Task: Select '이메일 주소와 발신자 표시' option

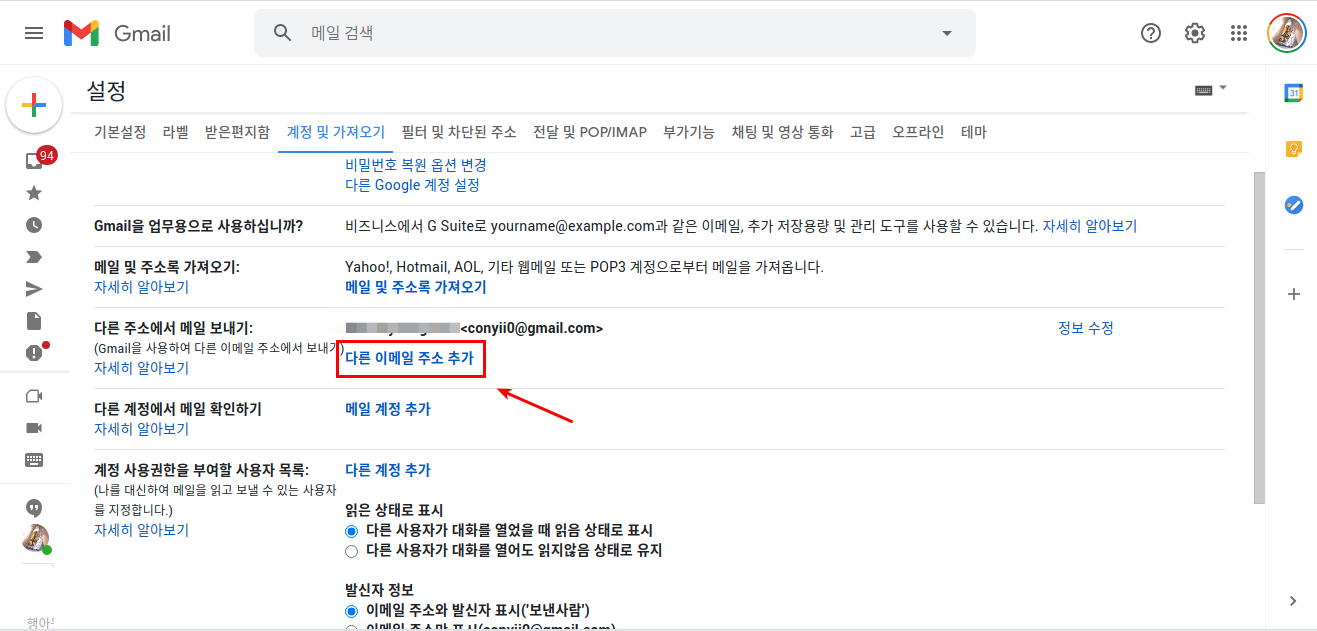Action: click(x=351, y=610)
